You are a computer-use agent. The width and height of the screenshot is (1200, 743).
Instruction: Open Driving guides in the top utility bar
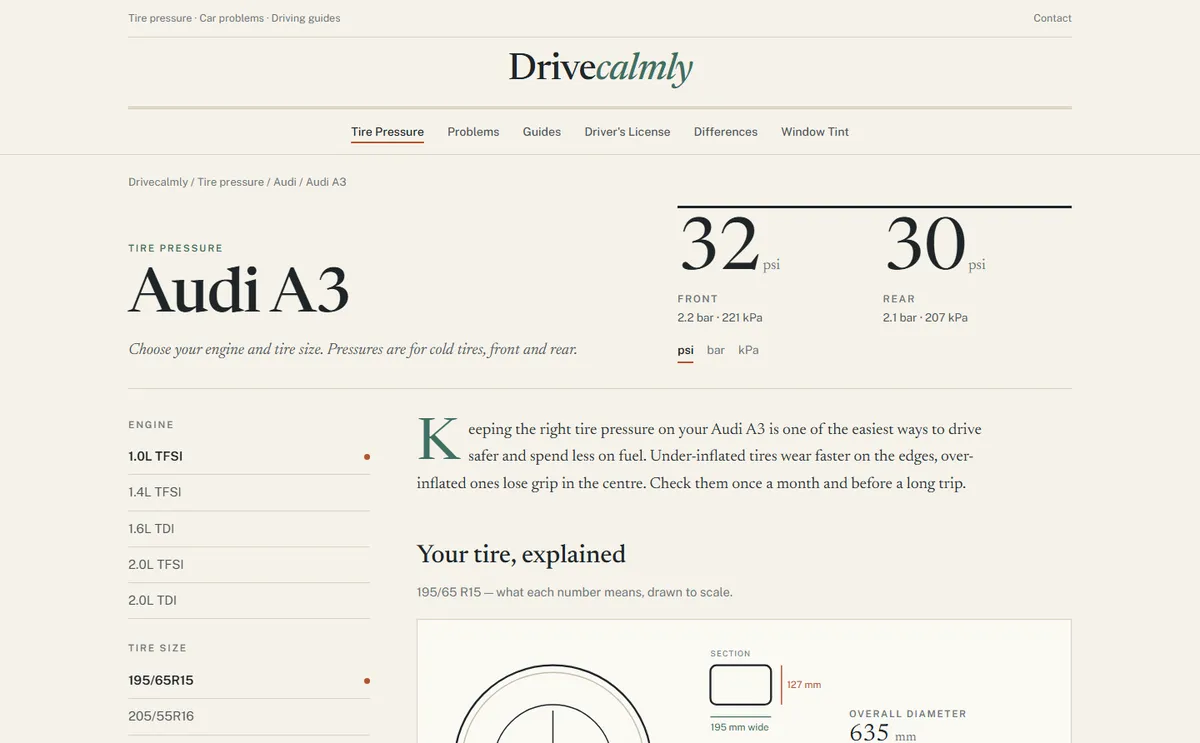click(x=306, y=18)
